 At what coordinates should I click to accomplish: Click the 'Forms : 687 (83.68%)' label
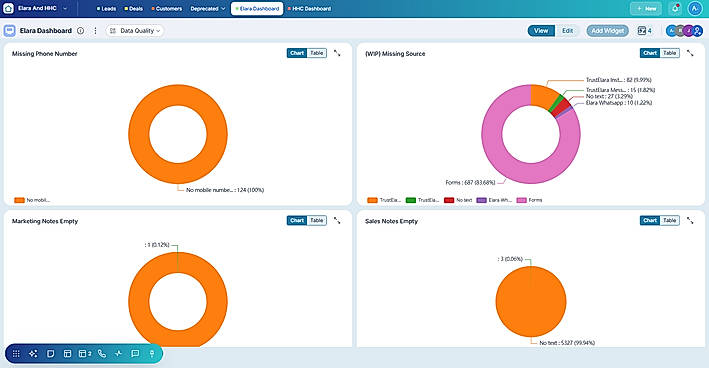[x=470, y=183]
